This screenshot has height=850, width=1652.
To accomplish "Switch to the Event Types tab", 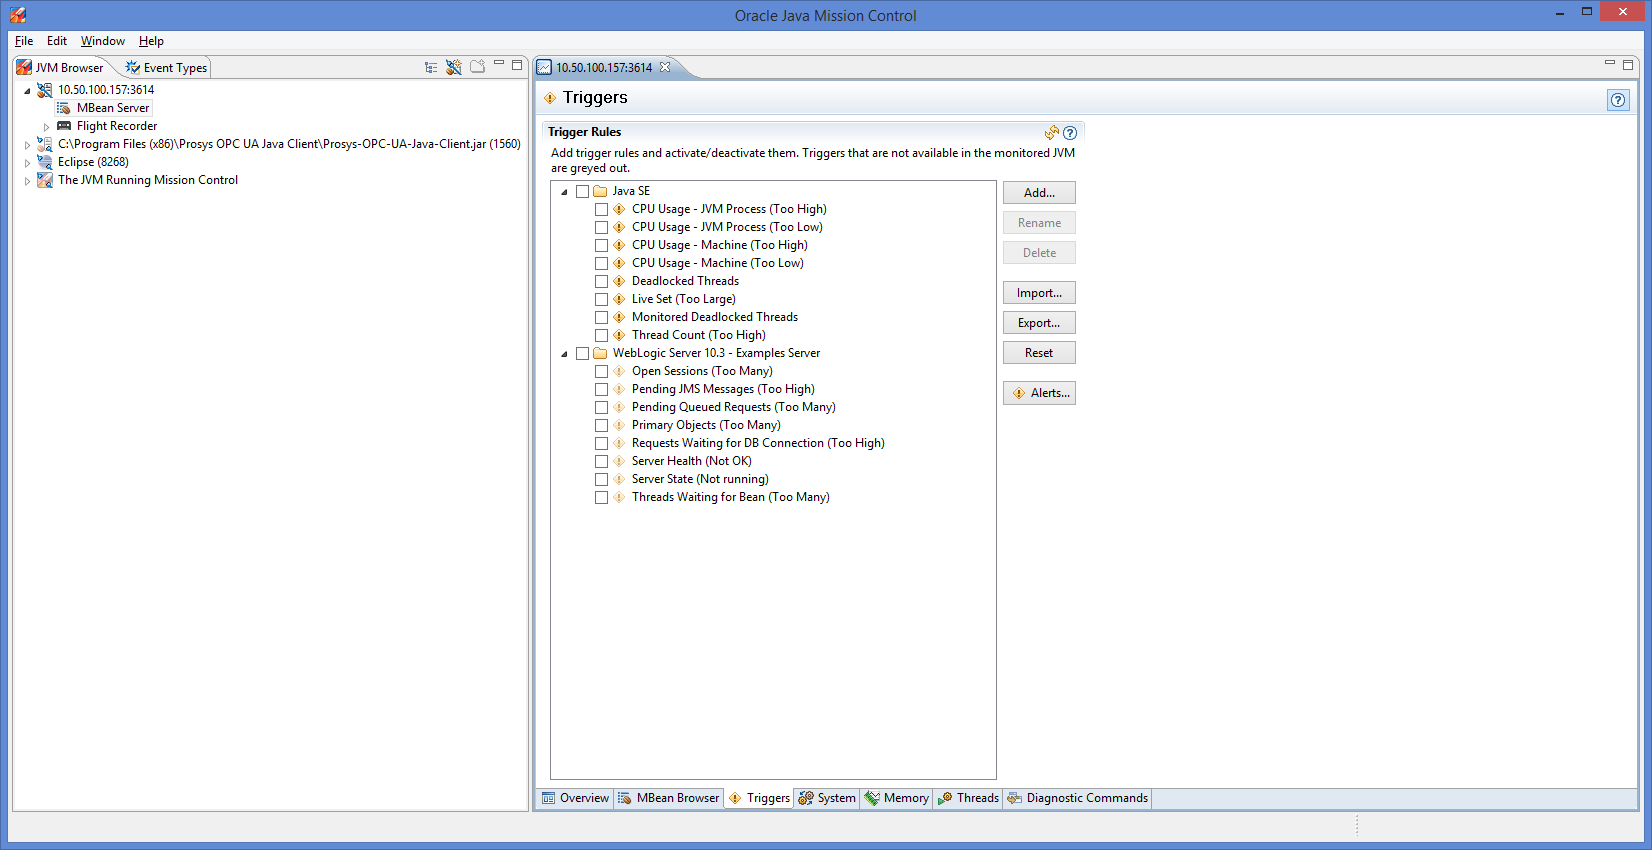I will pyautogui.click(x=166, y=68).
